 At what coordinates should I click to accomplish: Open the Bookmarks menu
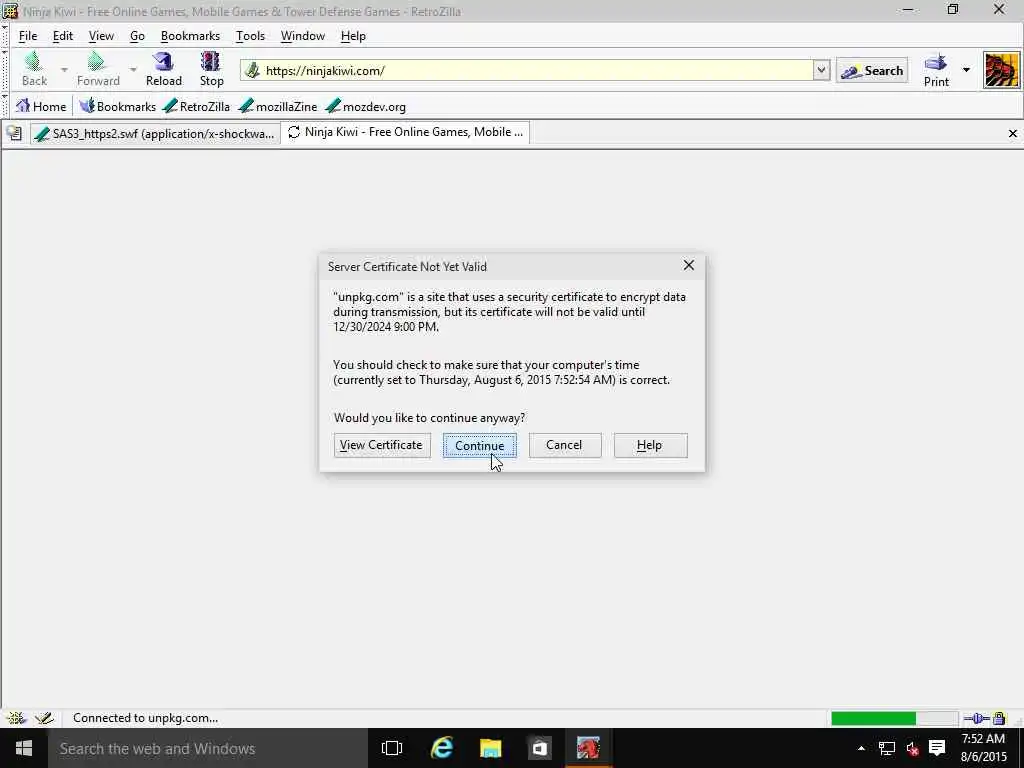(190, 36)
